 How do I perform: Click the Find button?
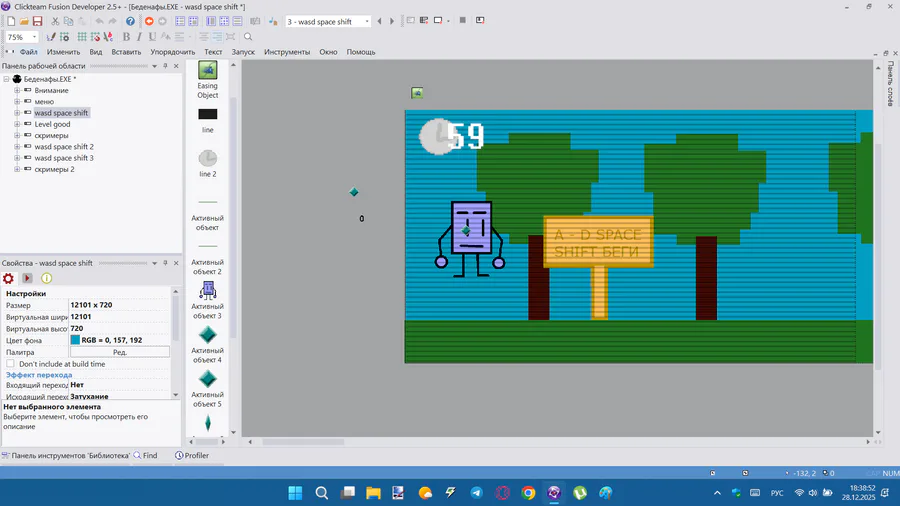(x=145, y=456)
